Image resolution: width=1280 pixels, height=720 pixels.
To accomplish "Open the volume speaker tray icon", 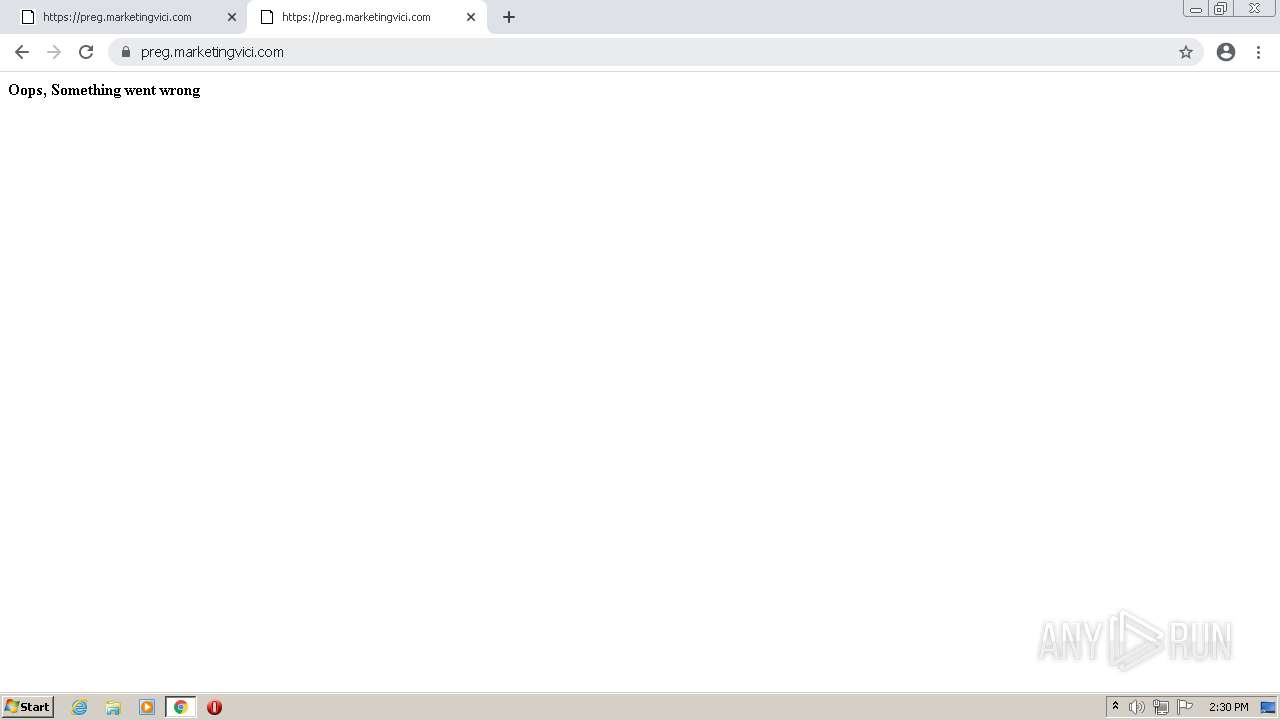I will [1136, 707].
